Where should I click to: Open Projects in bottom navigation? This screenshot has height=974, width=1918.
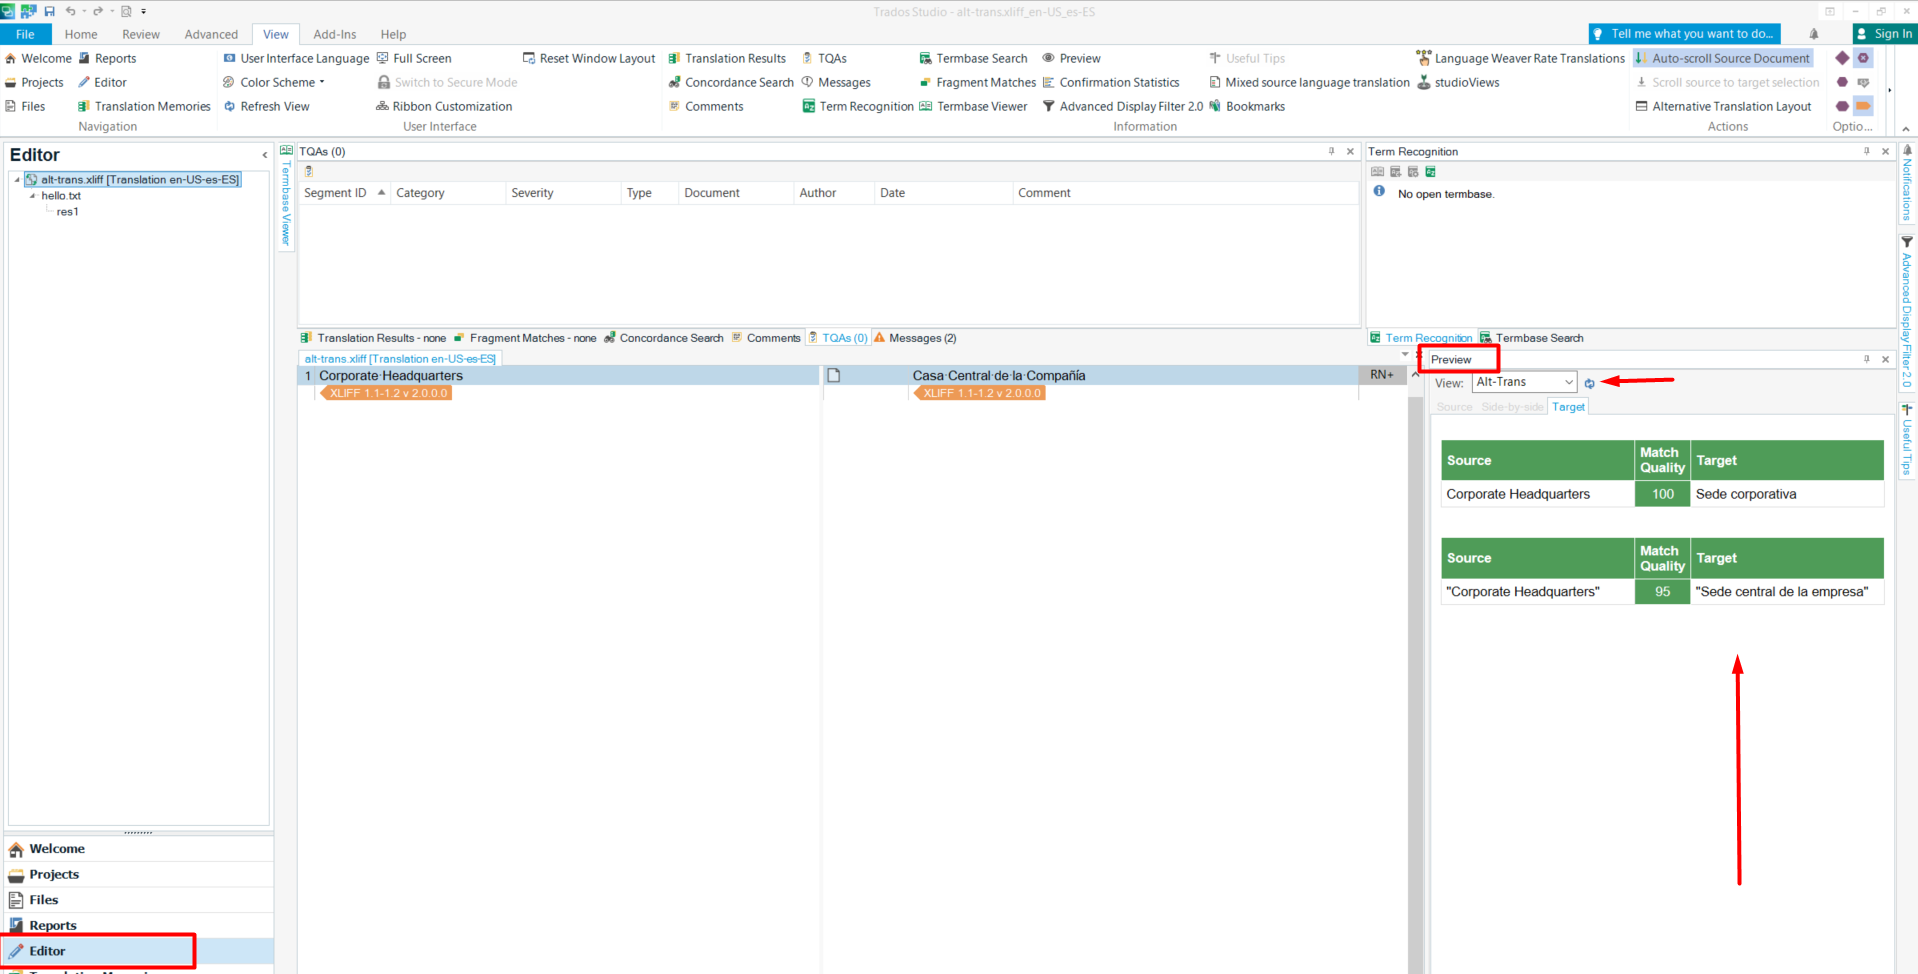[x=139, y=874]
